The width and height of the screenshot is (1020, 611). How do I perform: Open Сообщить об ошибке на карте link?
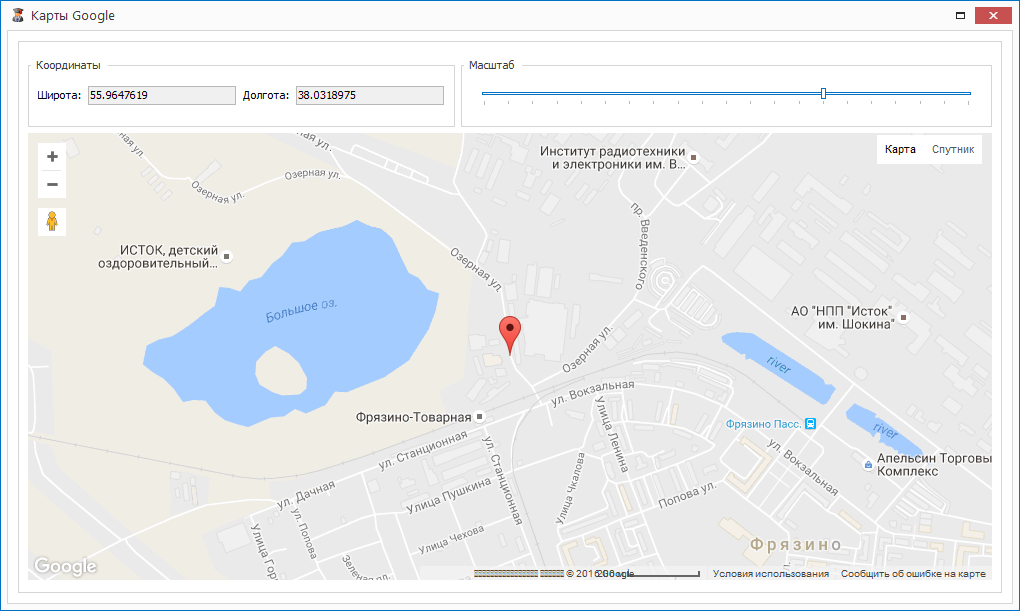click(913, 574)
